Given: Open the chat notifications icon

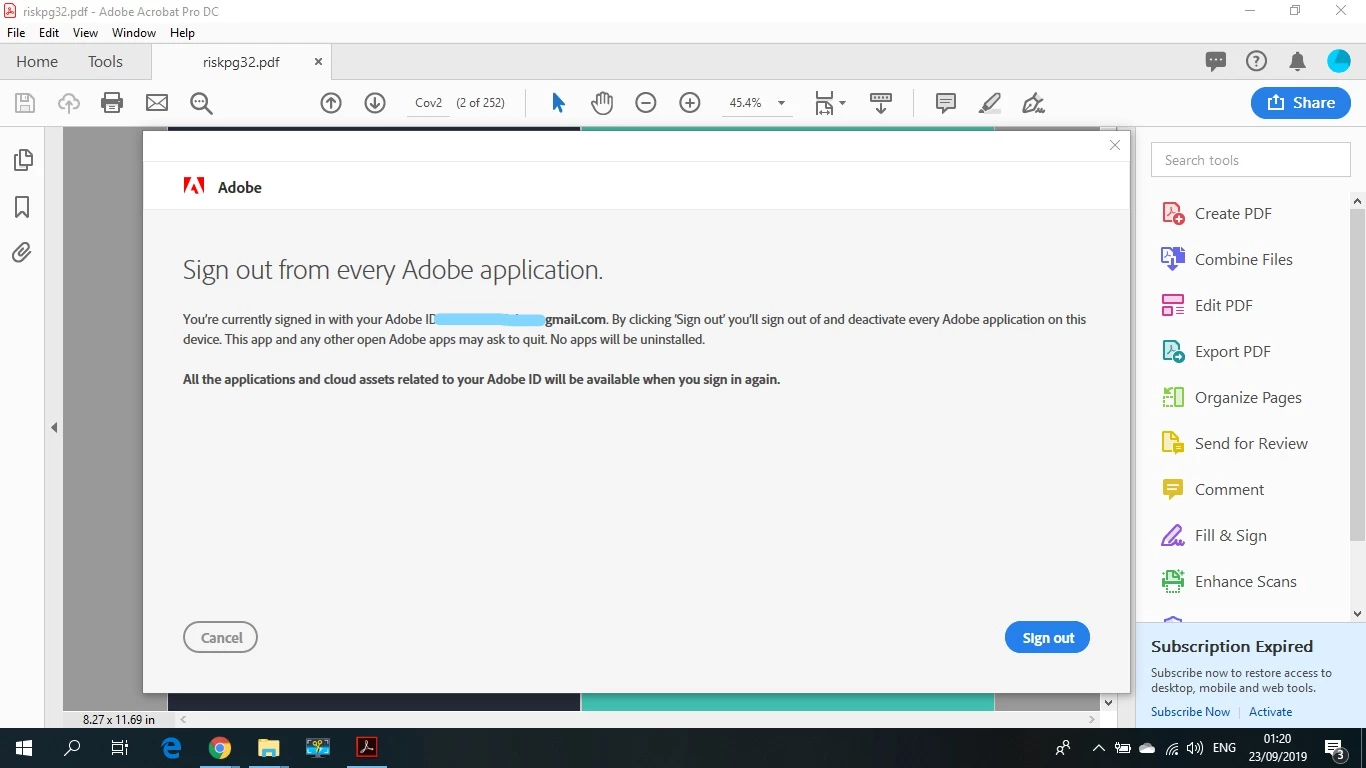Looking at the screenshot, I should point(1216,61).
